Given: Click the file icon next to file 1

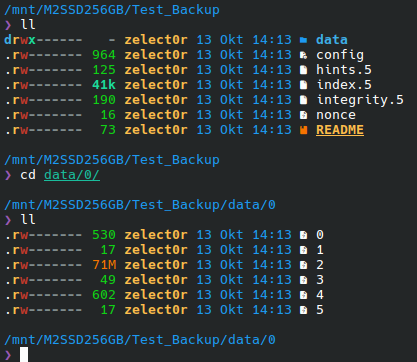Looking at the screenshot, I should [303, 250].
